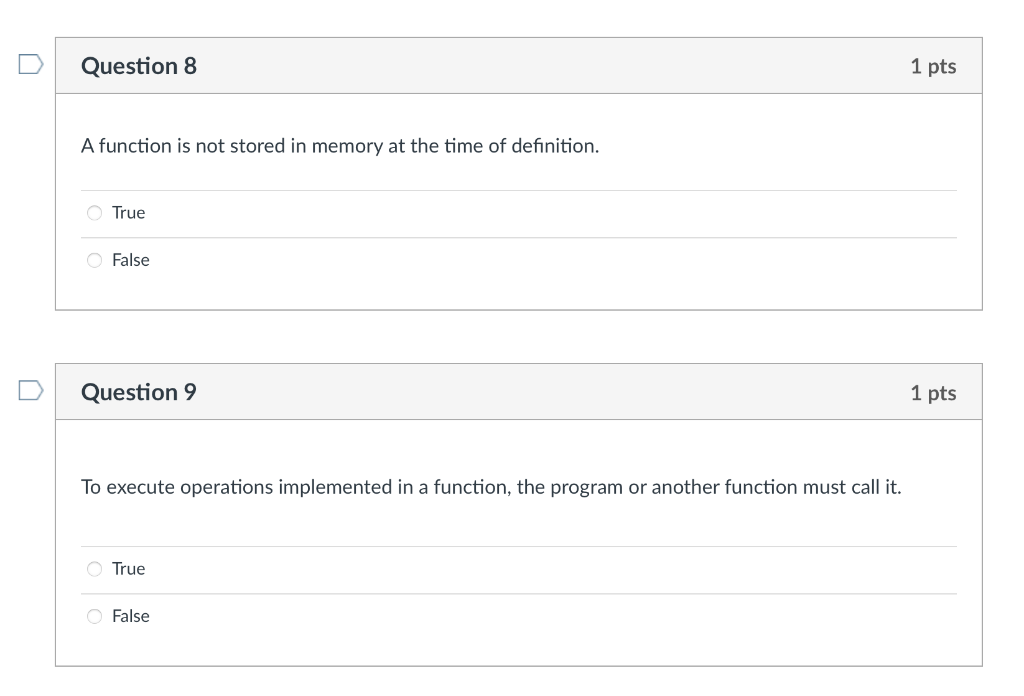Click the "Question 9" heading
Screen dimensions: 1024x696
(x=139, y=392)
